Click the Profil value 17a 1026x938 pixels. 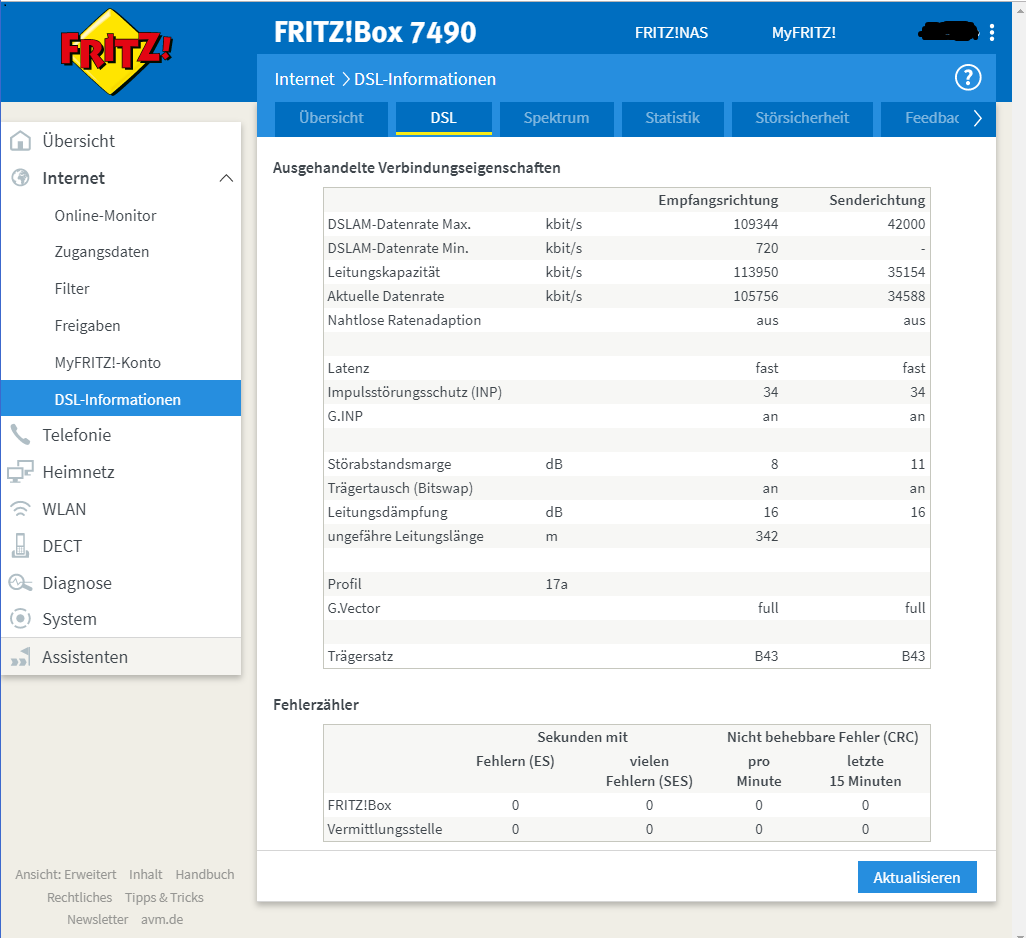click(x=556, y=584)
